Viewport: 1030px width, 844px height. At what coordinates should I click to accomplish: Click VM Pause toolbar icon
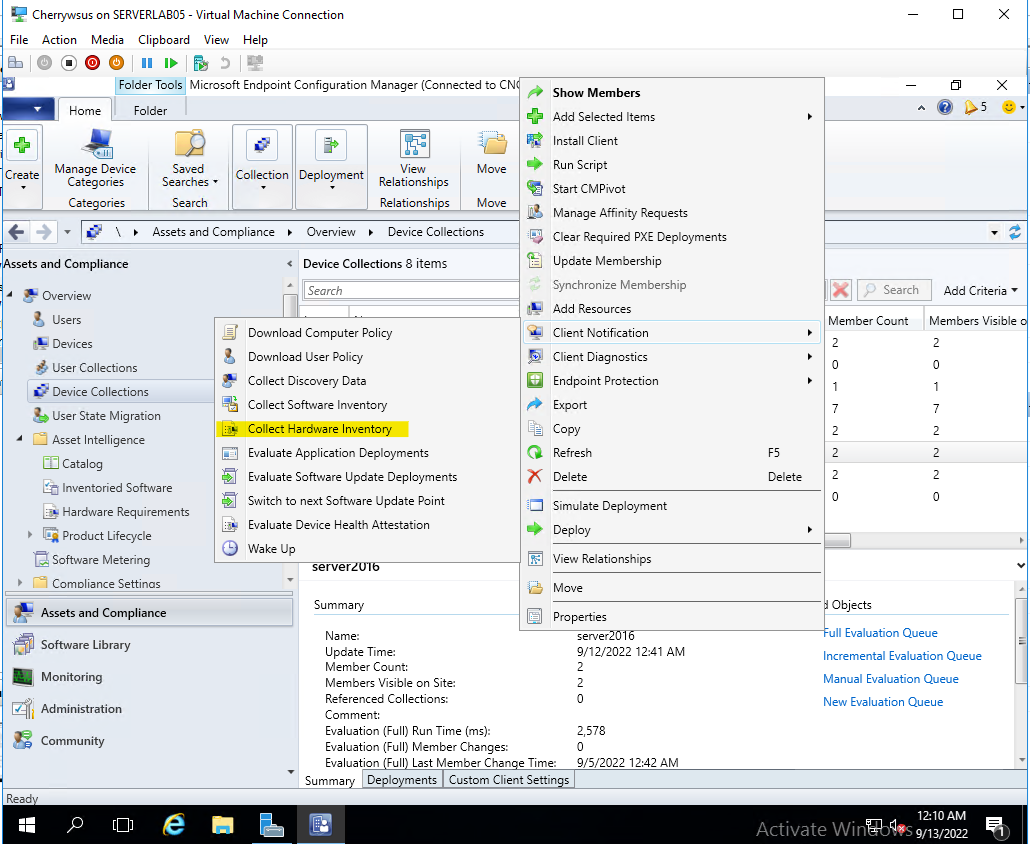(146, 63)
